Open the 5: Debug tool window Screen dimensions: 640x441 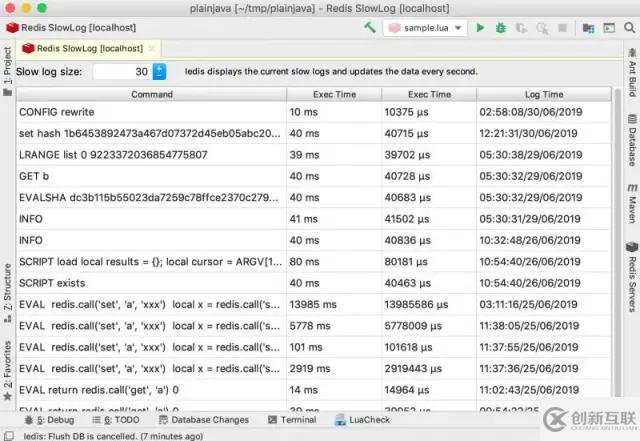click(49, 420)
